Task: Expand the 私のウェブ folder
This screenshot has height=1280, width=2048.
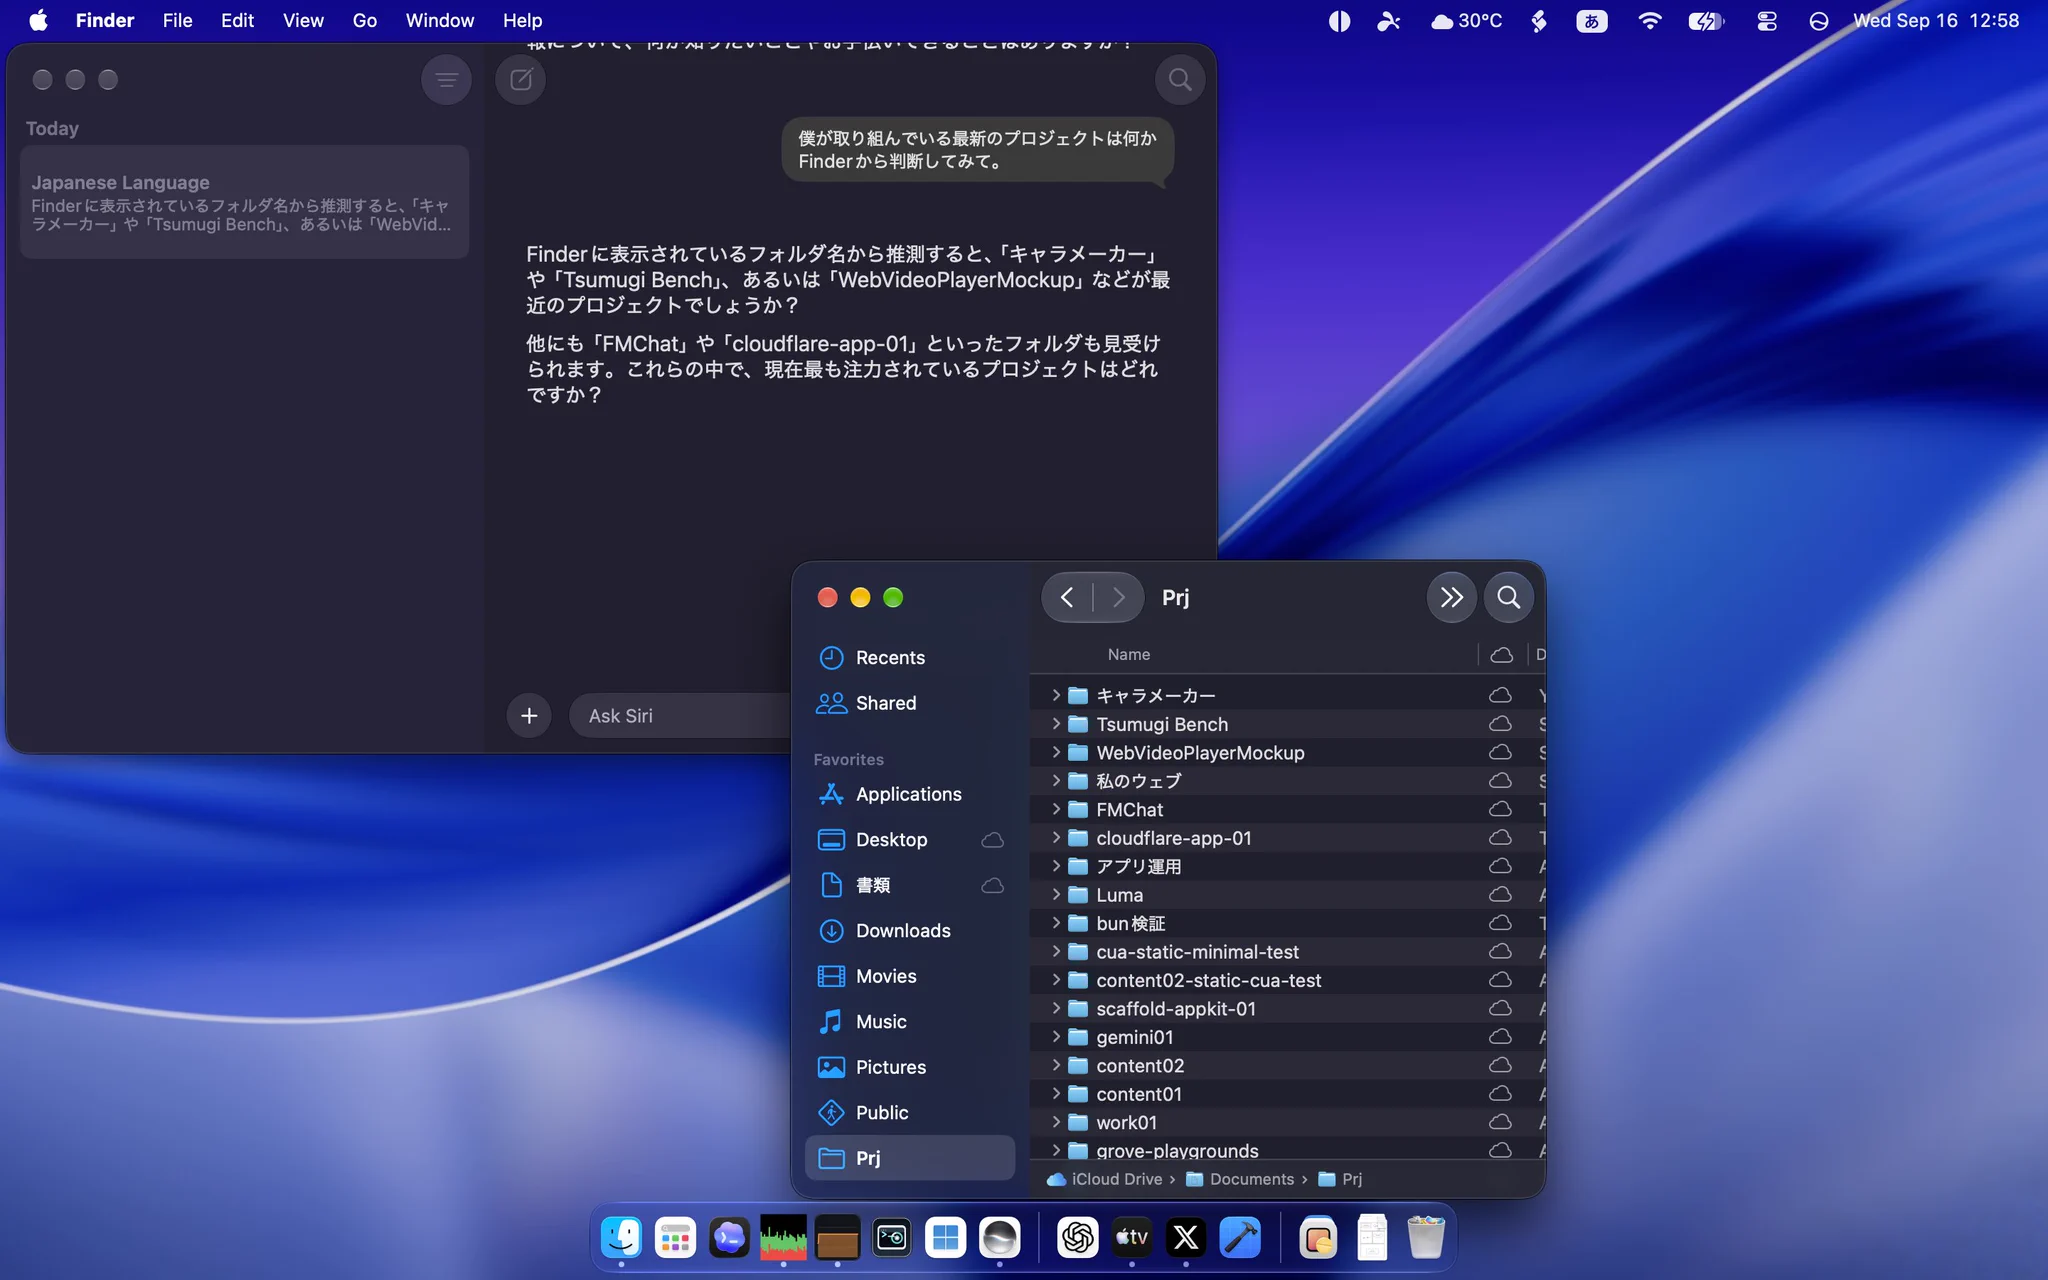Action: (1056, 780)
